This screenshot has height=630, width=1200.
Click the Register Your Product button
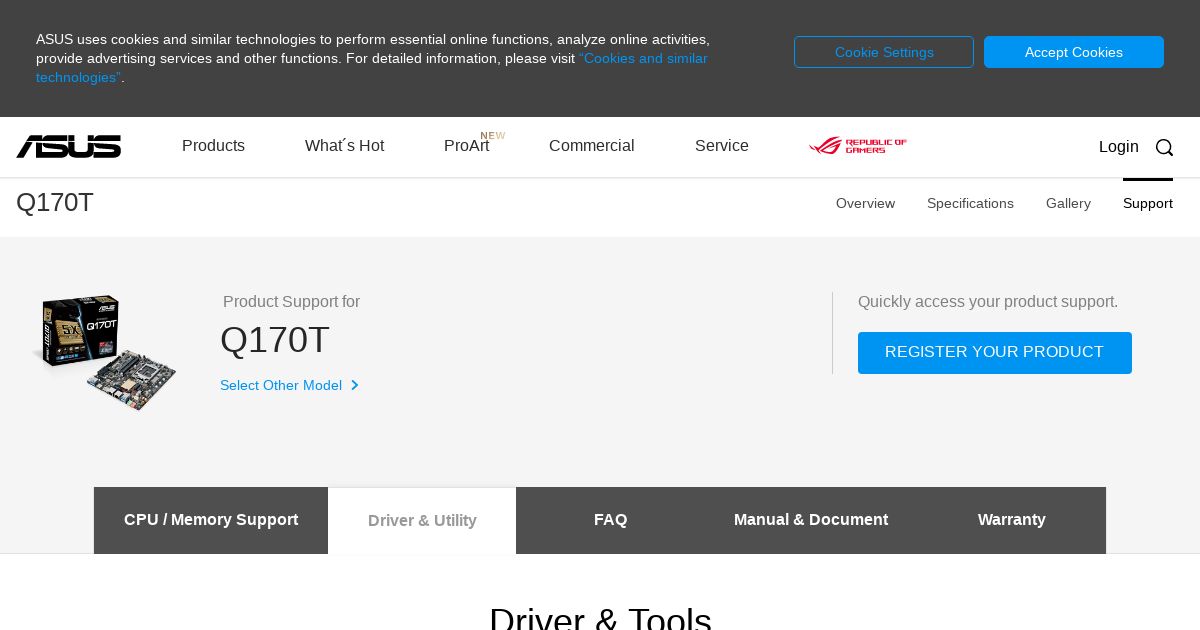coord(995,353)
